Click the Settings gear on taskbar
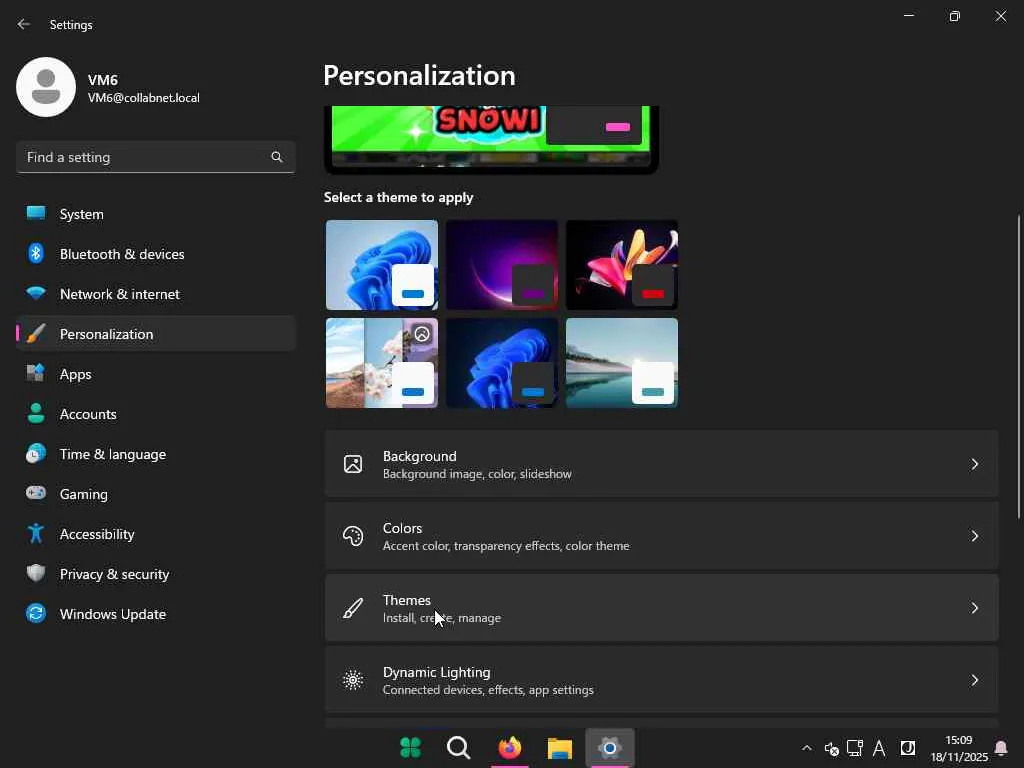This screenshot has width=1024, height=768. 610,747
